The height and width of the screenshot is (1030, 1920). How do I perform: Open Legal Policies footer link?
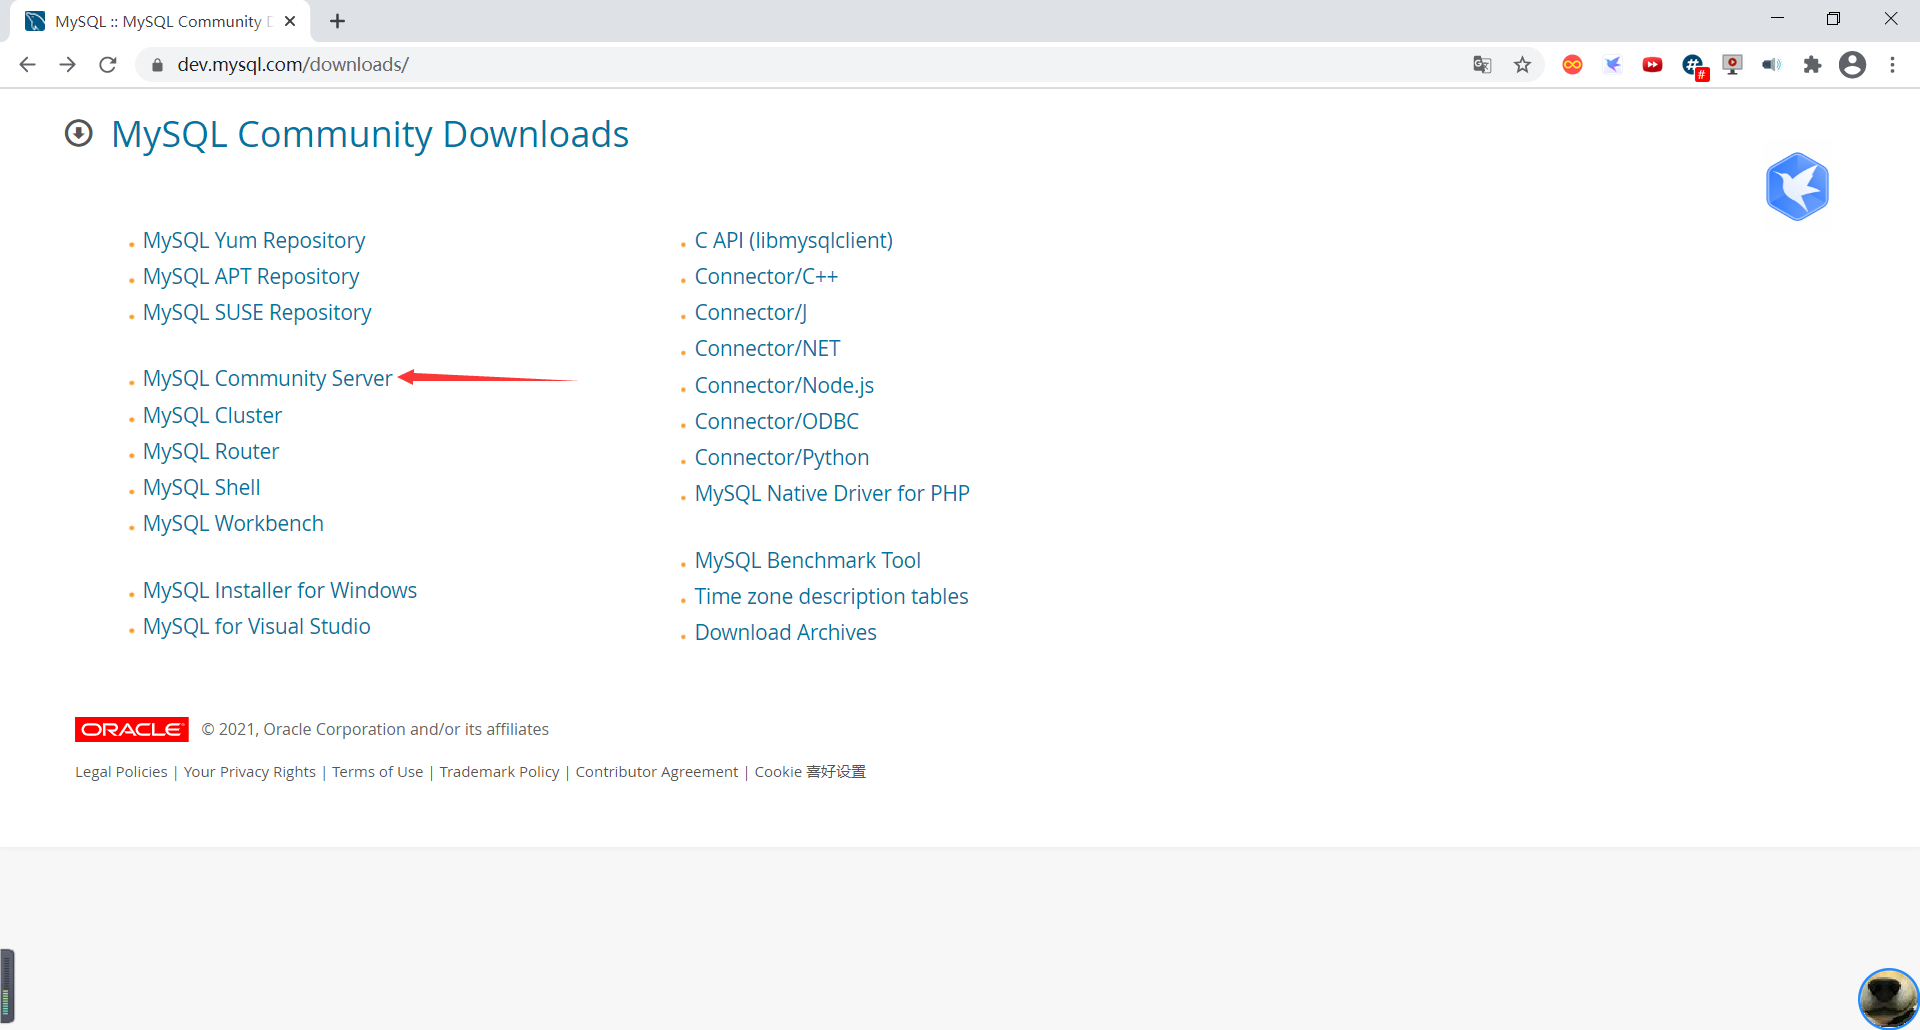121,772
